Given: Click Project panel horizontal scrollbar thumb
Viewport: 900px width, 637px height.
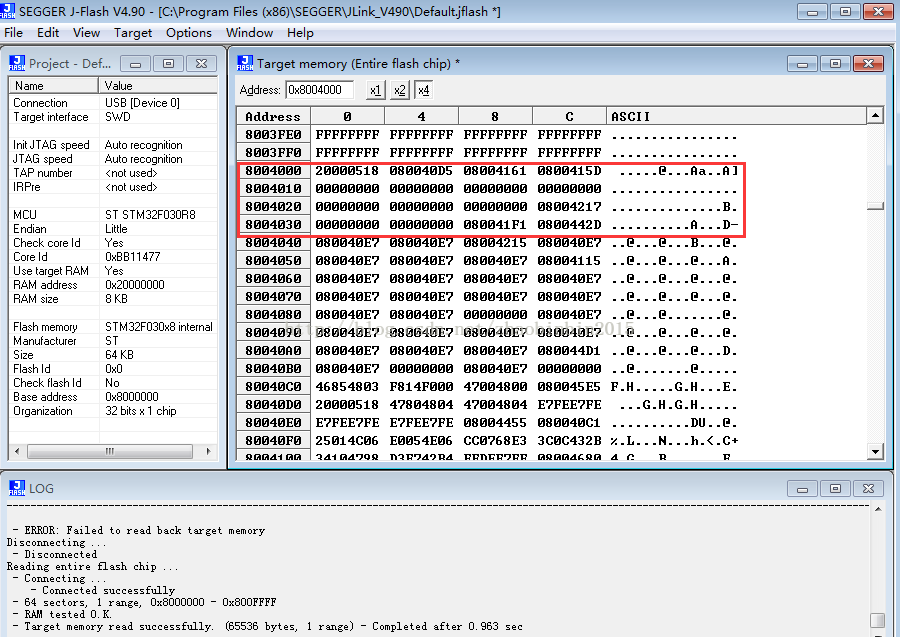Looking at the screenshot, I should (x=110, y=452).
